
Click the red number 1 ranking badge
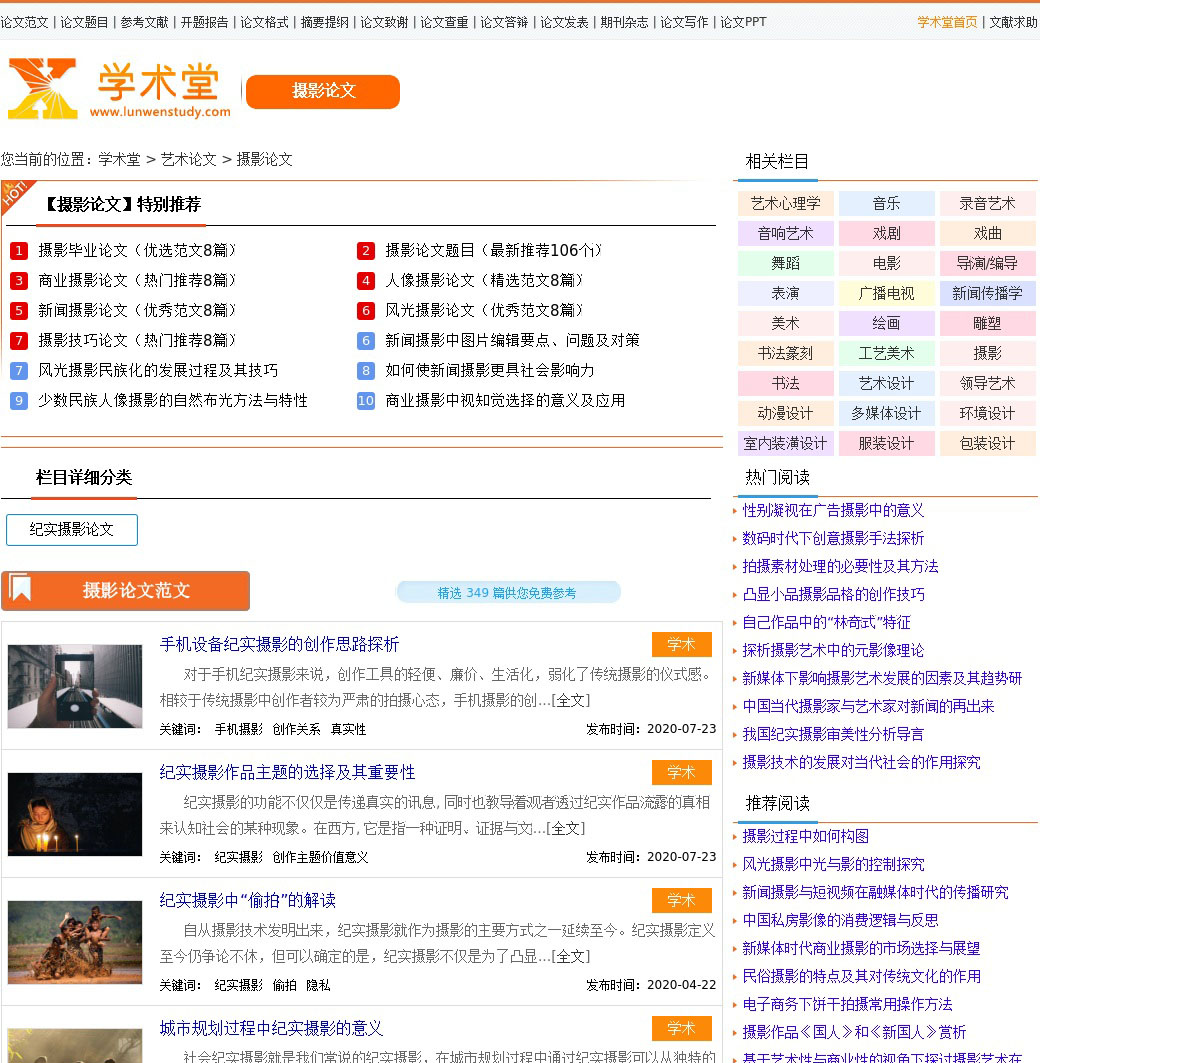19,251
